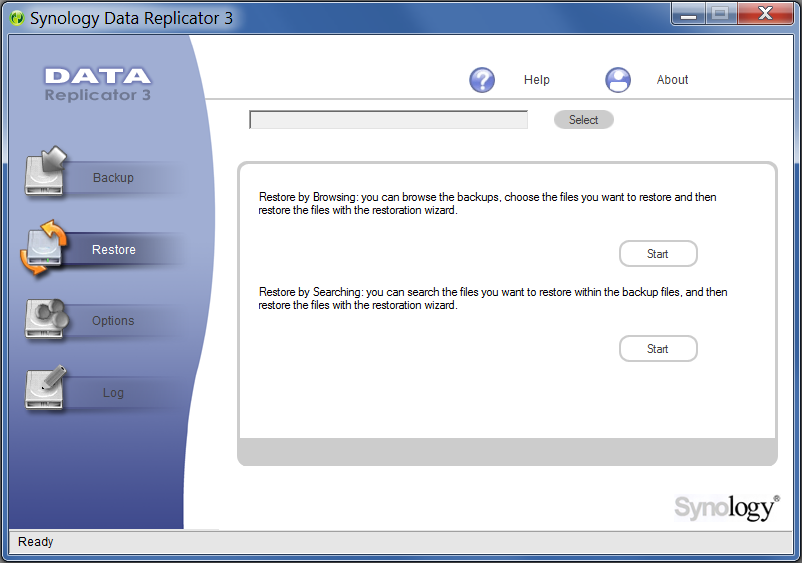Screen dimensions: 802x563
Task: Click the blue person About icon
Action: tap(618, 80)
